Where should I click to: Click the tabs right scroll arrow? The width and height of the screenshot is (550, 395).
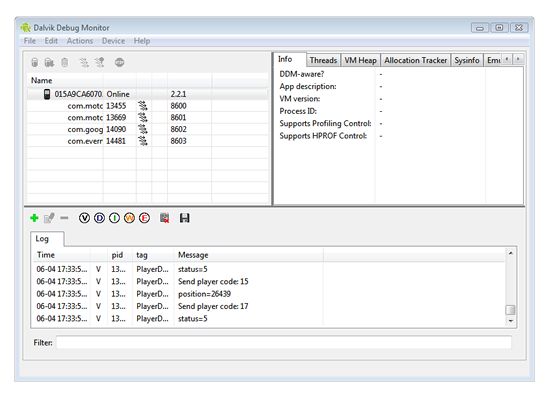[x=518, y=59]
